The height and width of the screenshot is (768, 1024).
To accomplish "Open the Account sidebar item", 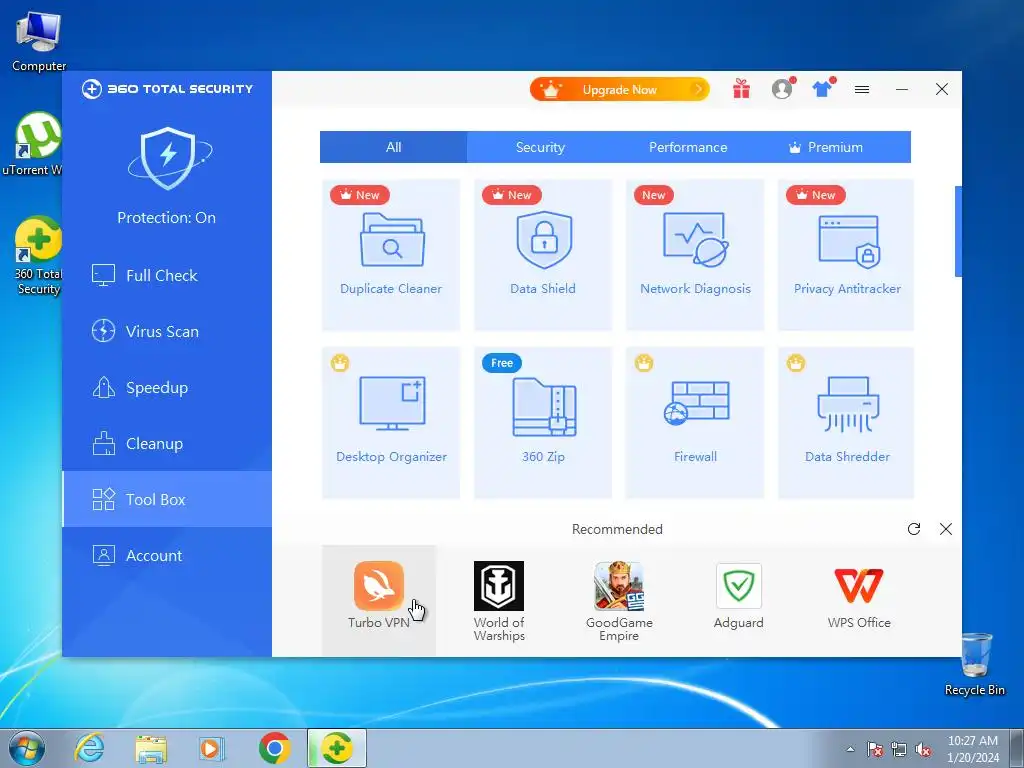I will 167,556.
